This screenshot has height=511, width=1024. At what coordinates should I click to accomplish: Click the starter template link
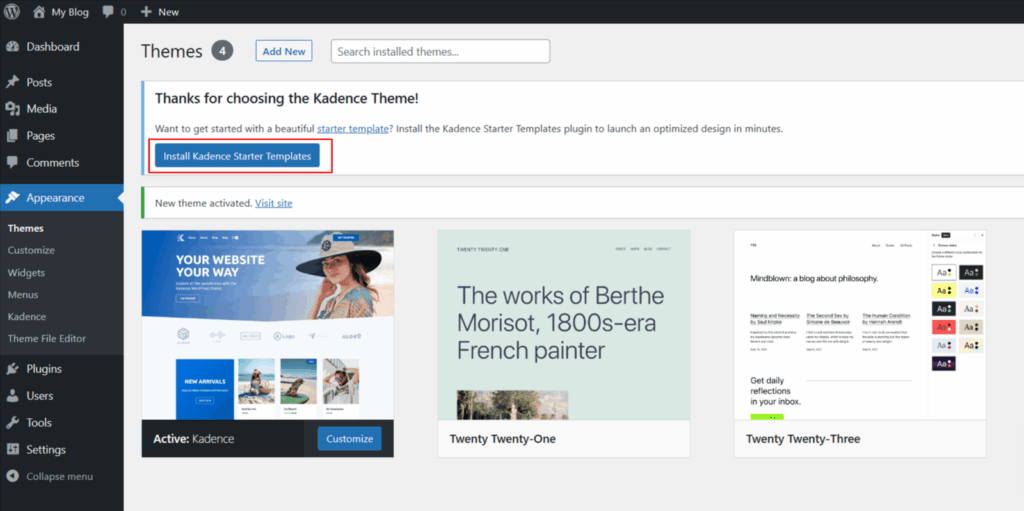pos(352,129)
